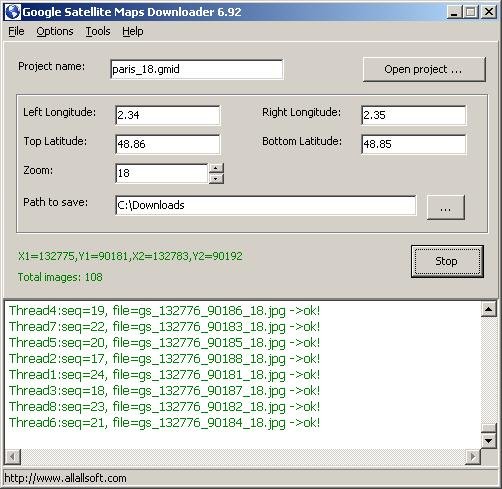Open the Help menu

(133, 31)
